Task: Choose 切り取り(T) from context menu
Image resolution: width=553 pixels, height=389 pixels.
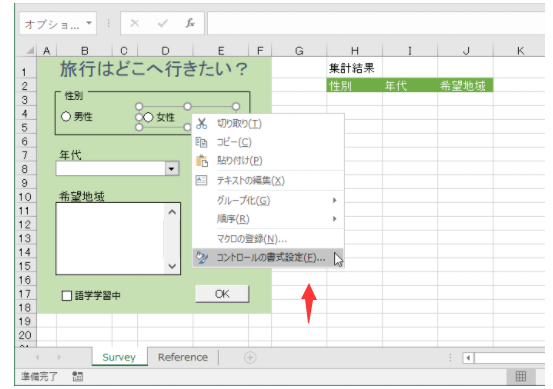Action: click(268, 123)
